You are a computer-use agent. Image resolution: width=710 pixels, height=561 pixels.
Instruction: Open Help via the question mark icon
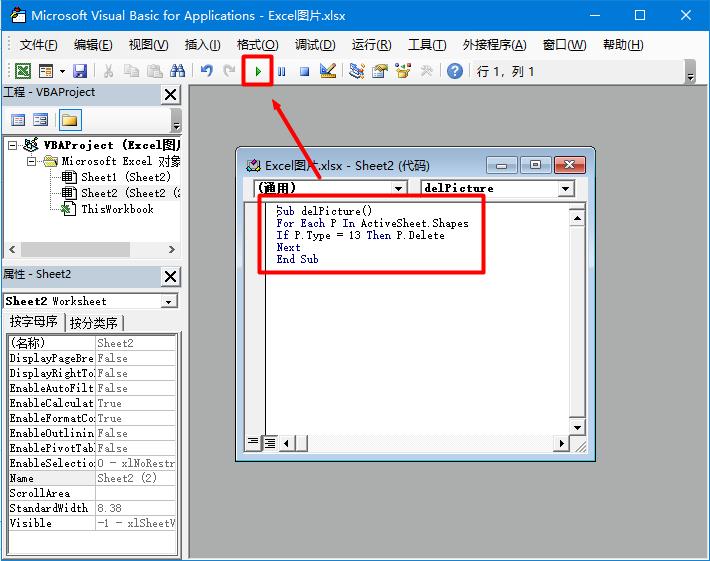(455, 71)
